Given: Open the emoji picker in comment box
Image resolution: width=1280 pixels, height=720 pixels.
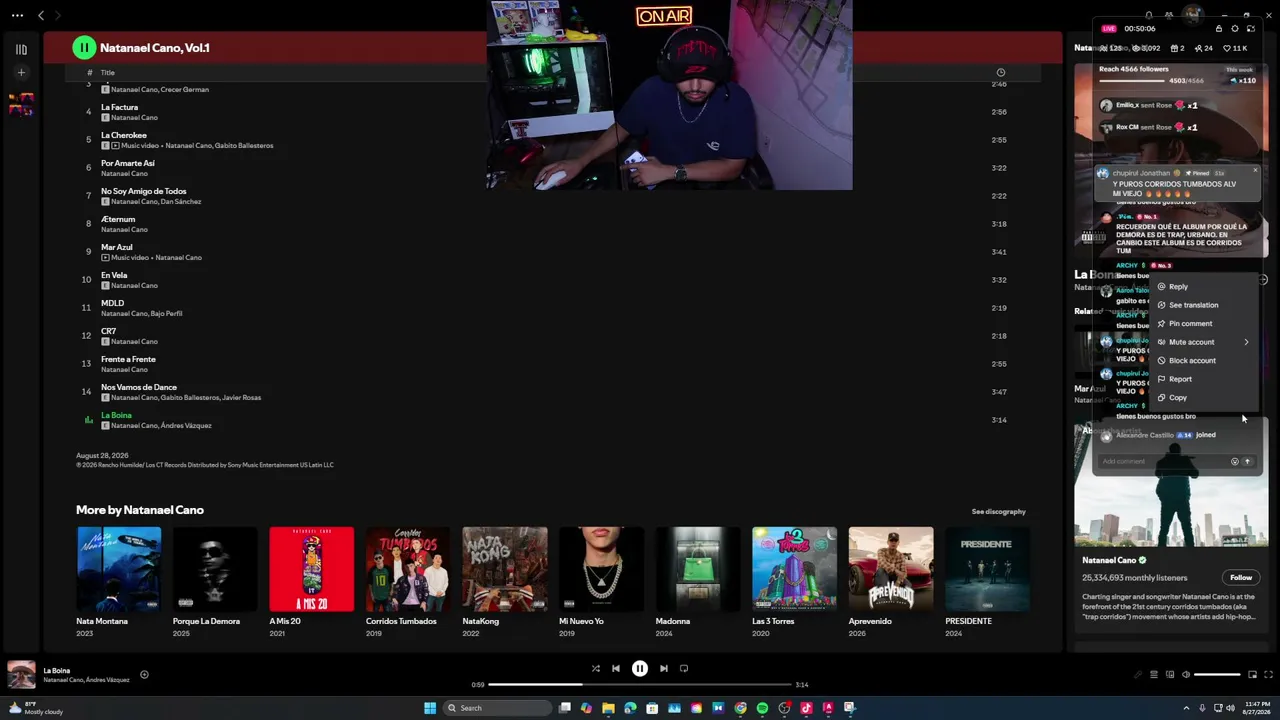Looking at the screenshot, I should pyautogui.click(x=1234, y=462).
